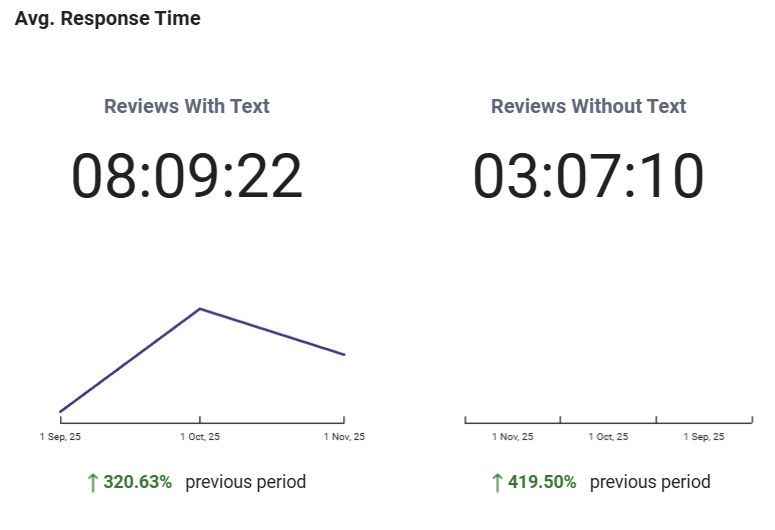This screenshot has width=775, height=530.
Task: Click "previous period" text next to 320.63%
Action: point(245,482)
